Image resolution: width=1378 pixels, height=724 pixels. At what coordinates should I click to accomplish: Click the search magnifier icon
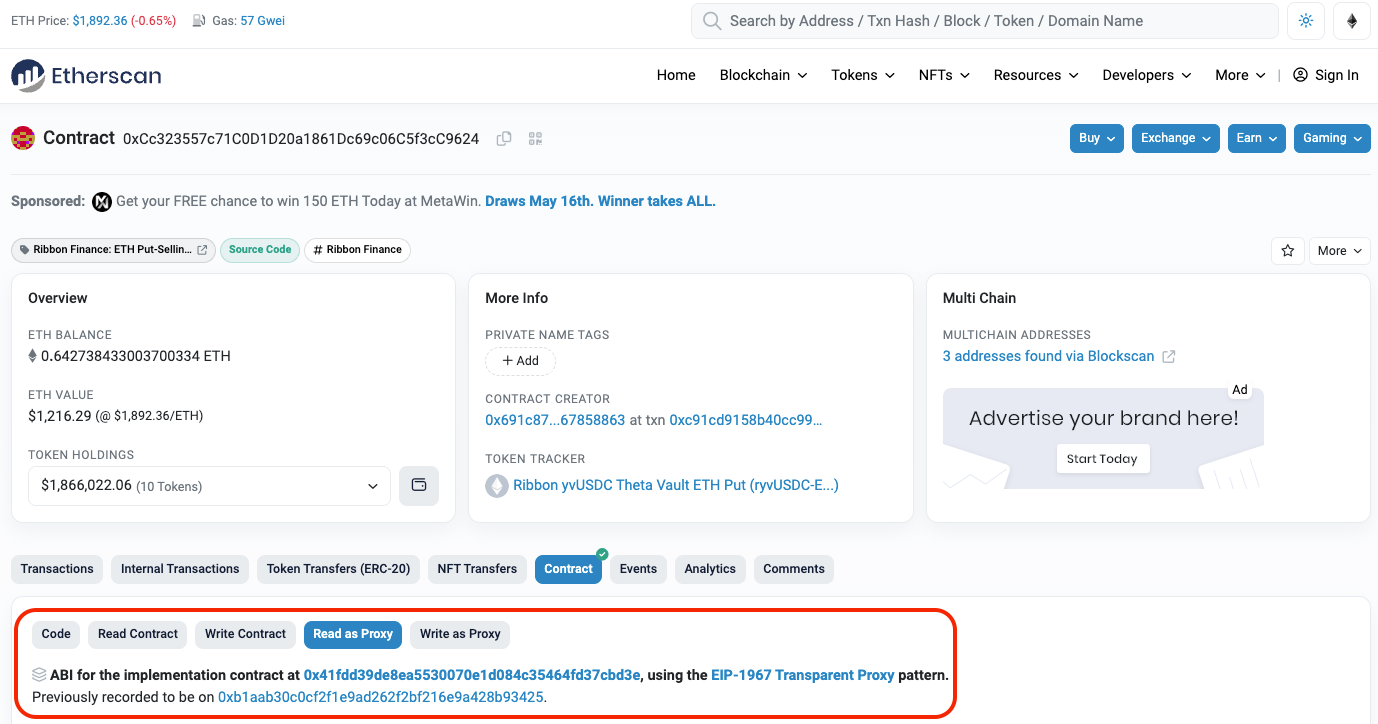coord(712,21)
